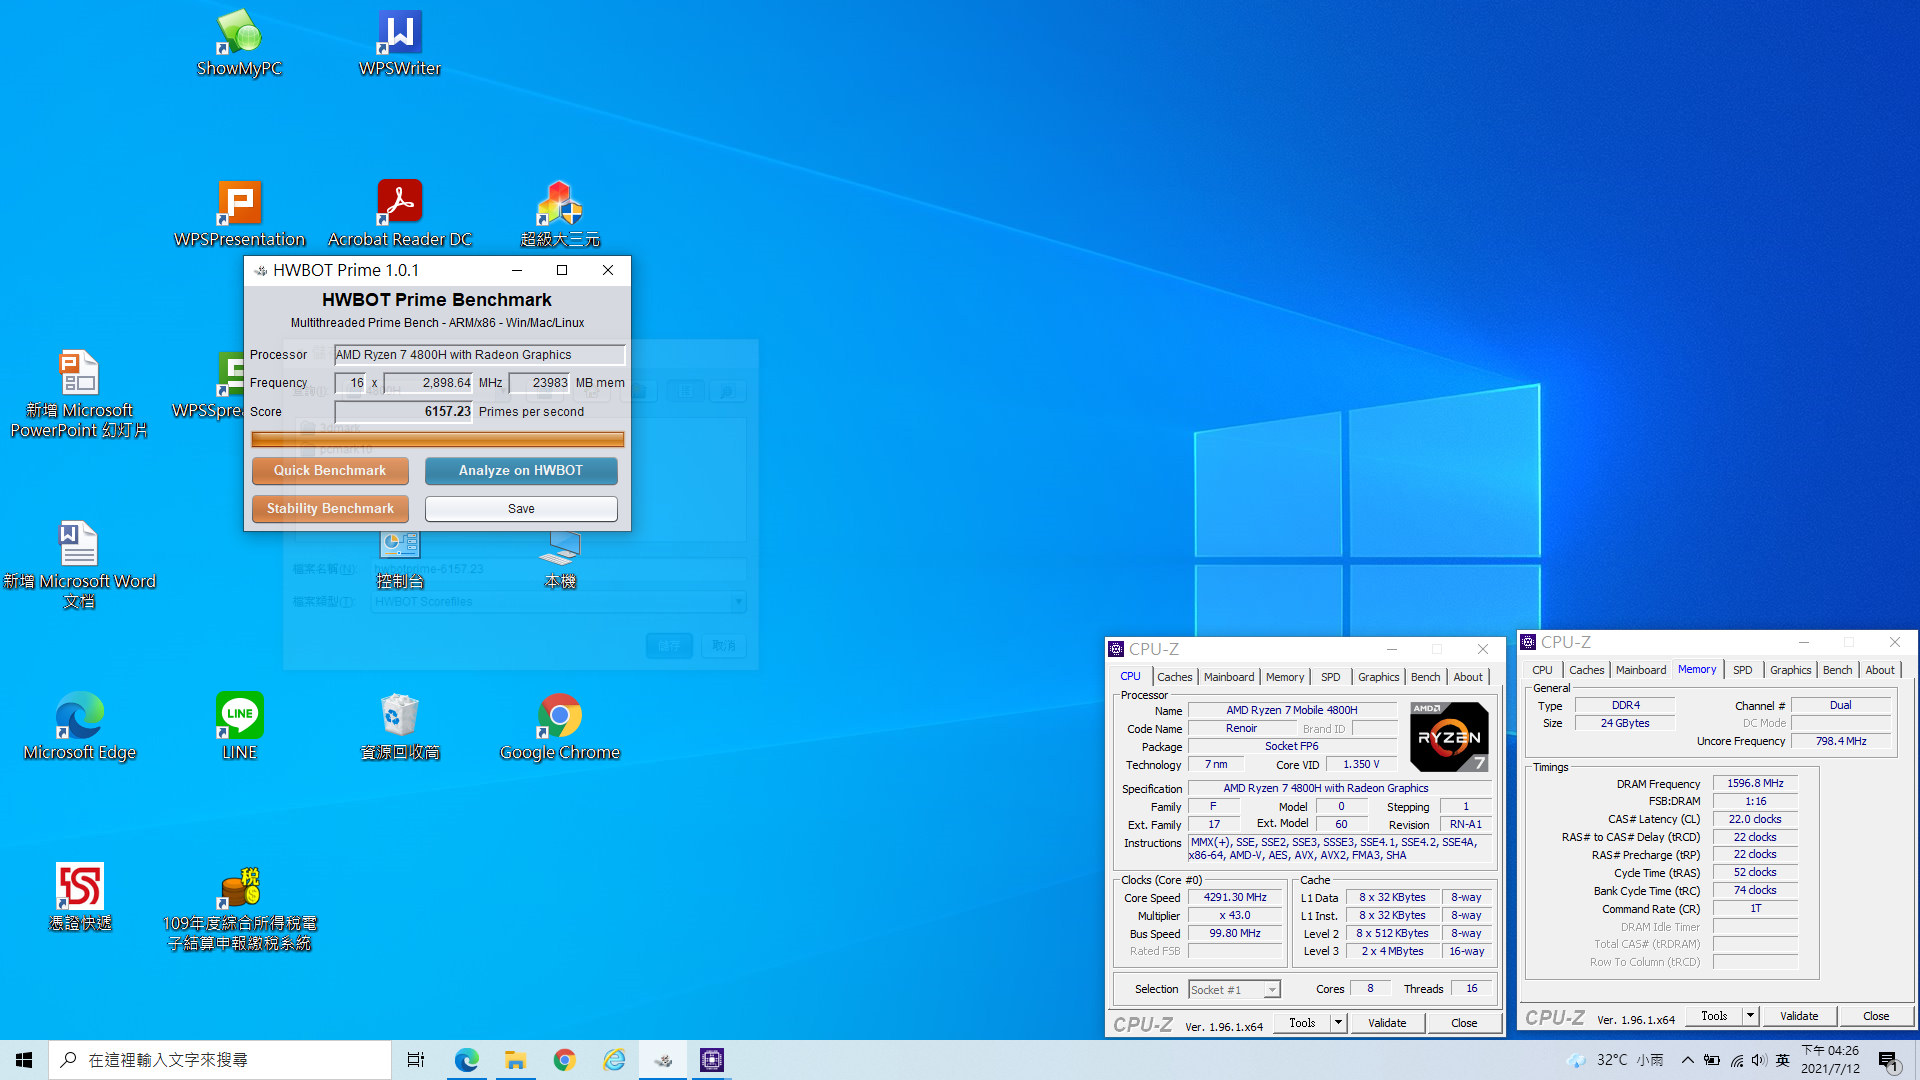
Task: Open Caches tab in right CPU-Z
Action: click(x=1587, y=670)
